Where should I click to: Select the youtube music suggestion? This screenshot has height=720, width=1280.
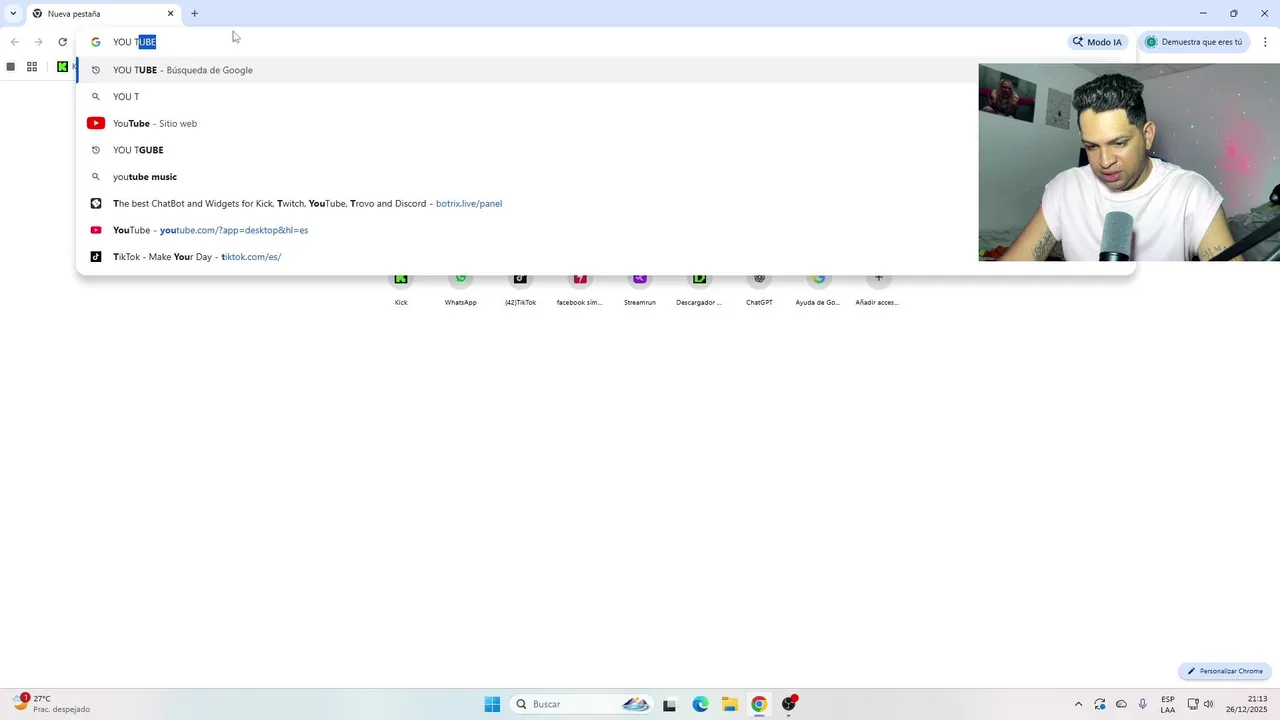coord(606,177)
